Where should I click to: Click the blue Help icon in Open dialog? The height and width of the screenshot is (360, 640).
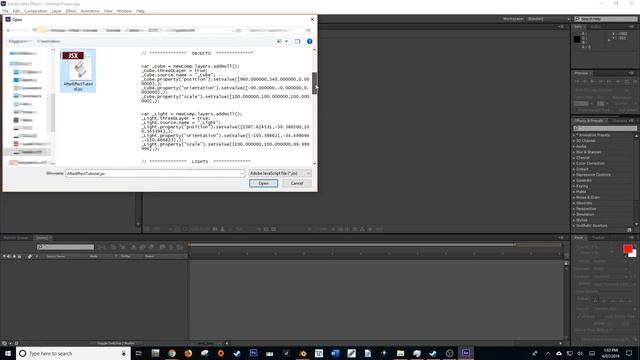(x=309, y=41)
